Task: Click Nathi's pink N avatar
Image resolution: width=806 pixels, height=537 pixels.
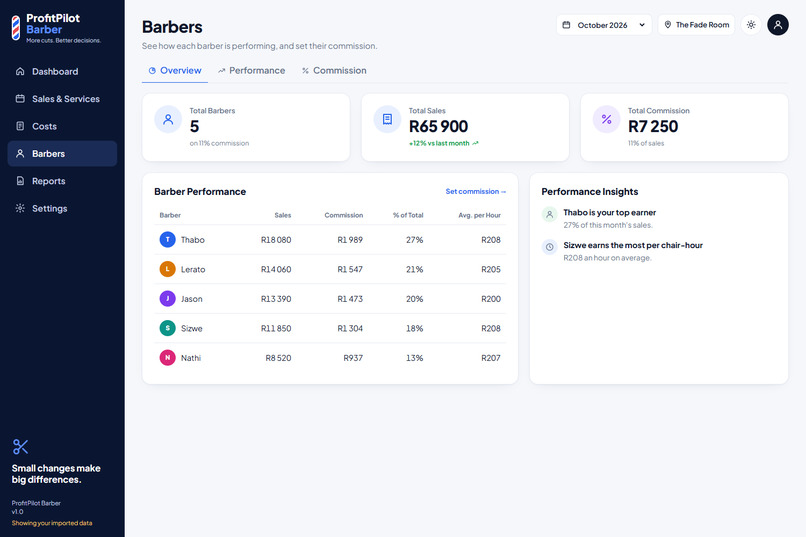Action: point(168,358)
